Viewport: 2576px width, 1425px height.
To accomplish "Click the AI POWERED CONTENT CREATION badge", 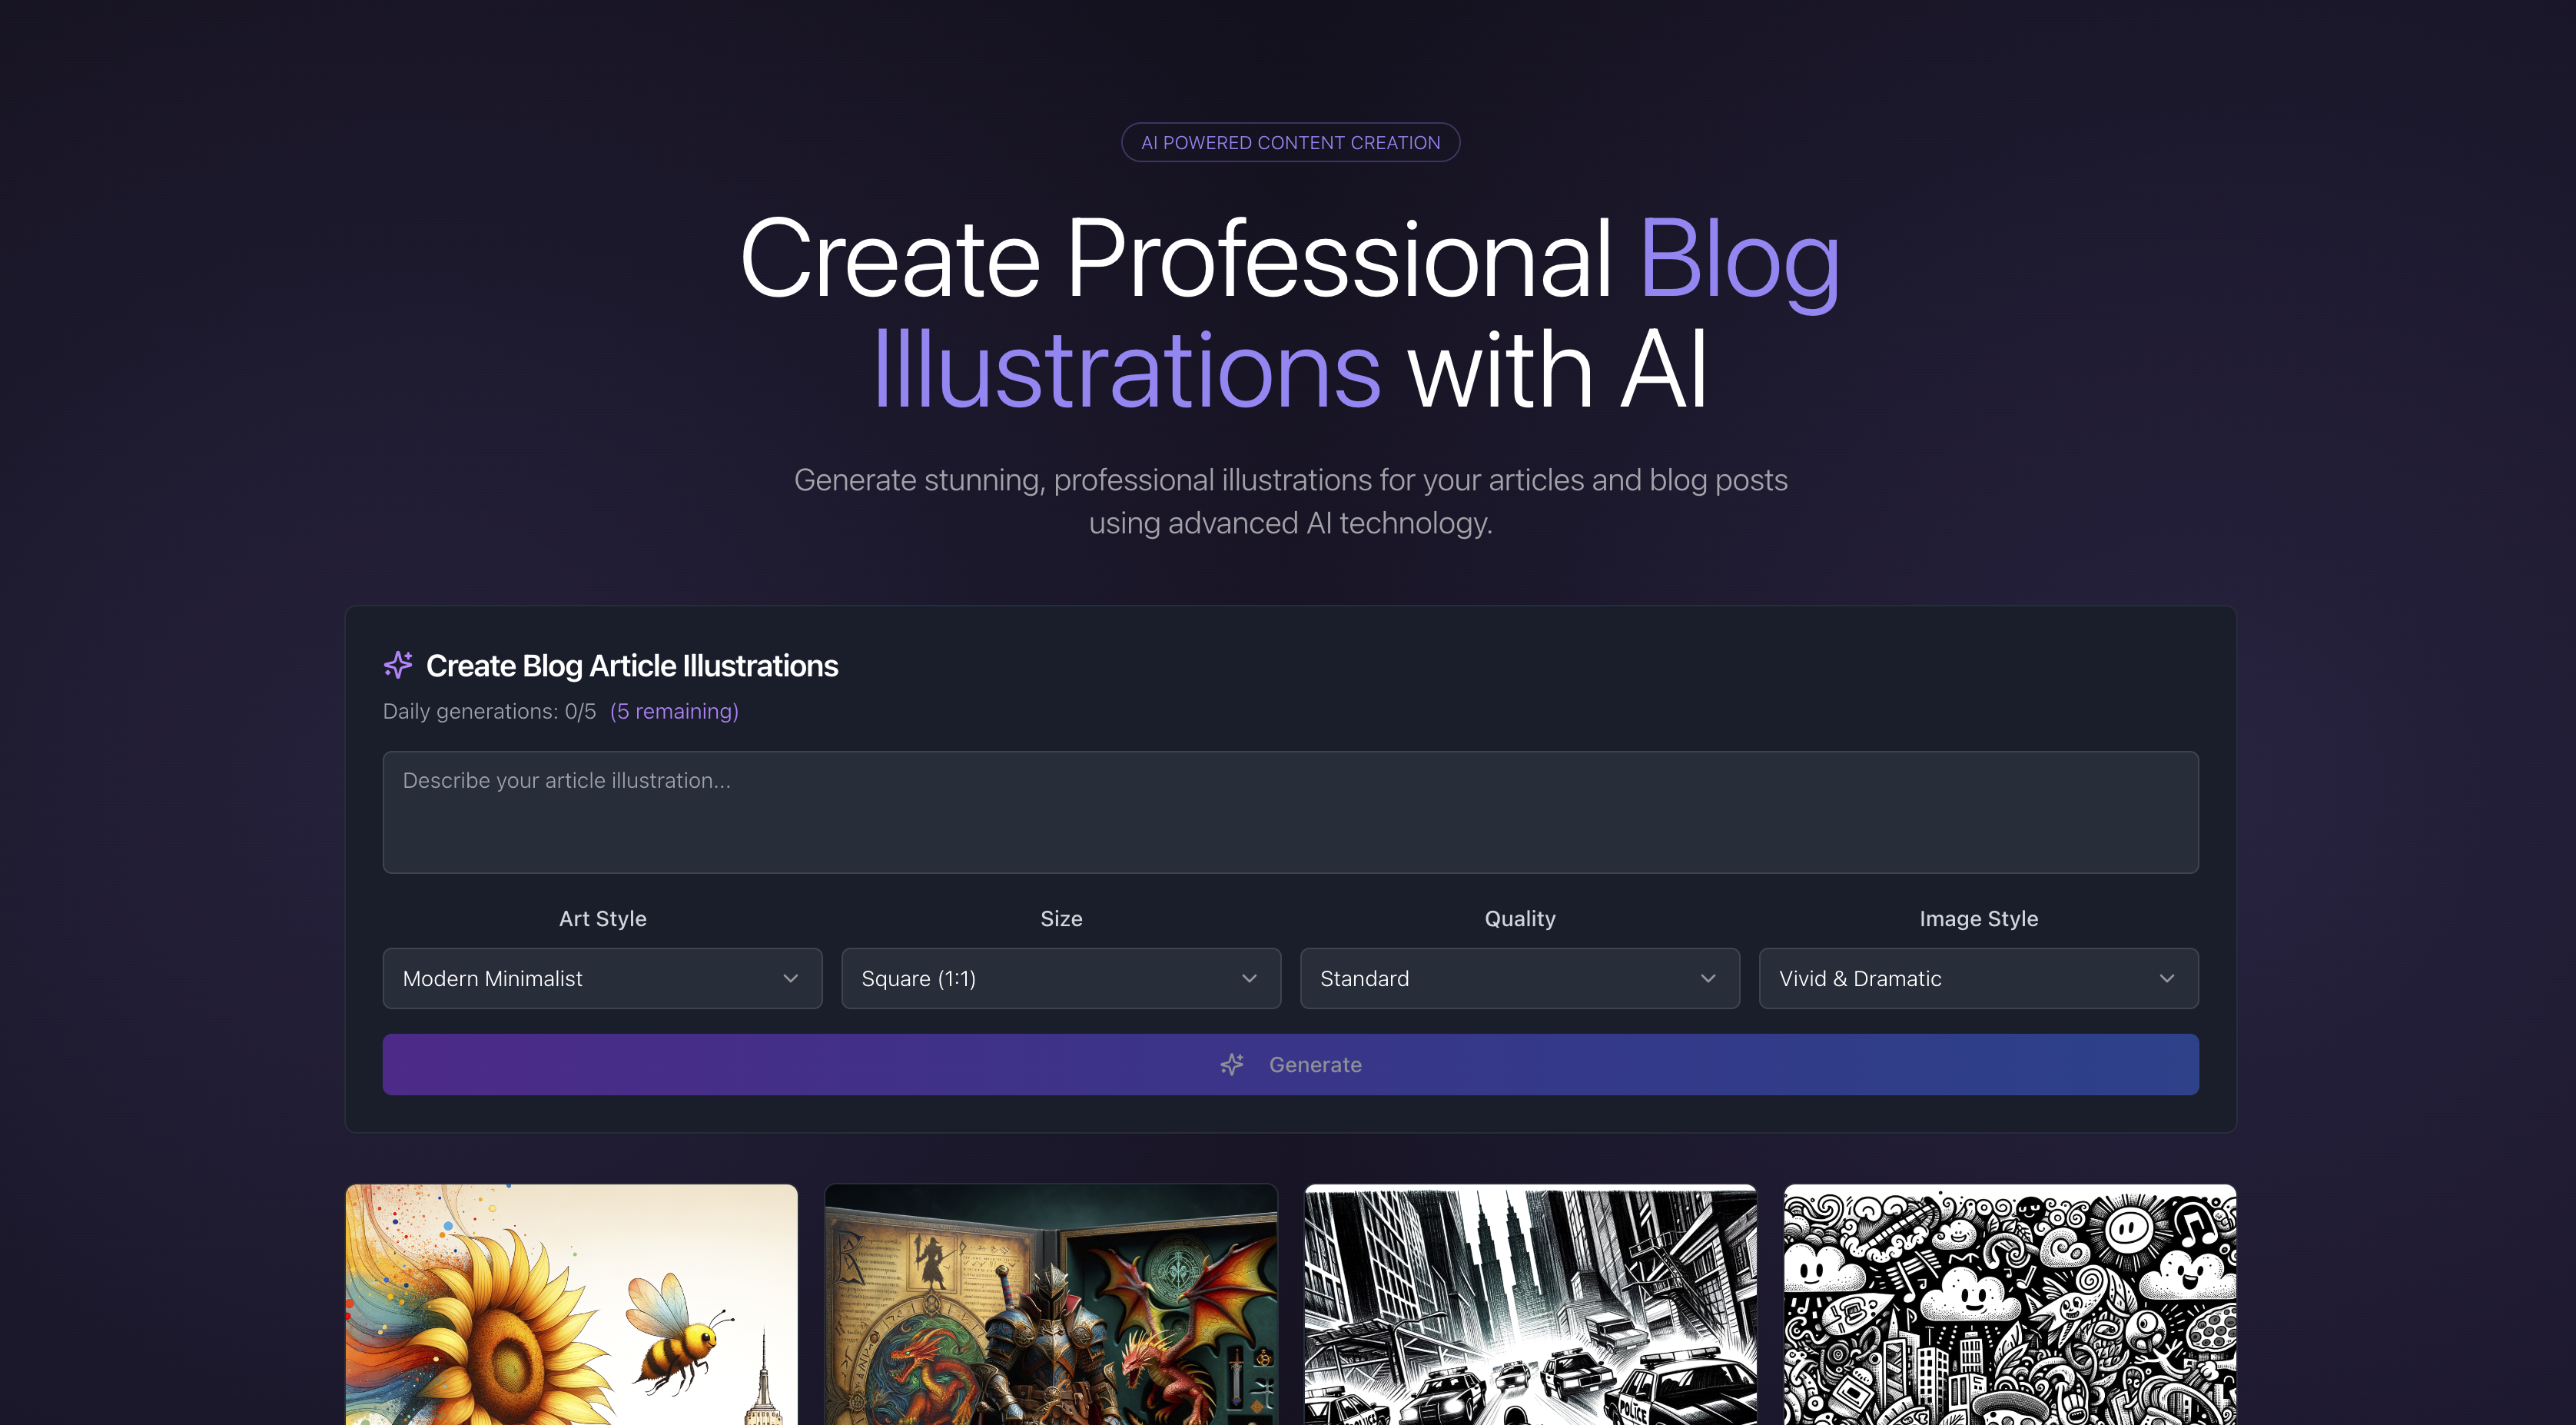I will [1290, 142].
